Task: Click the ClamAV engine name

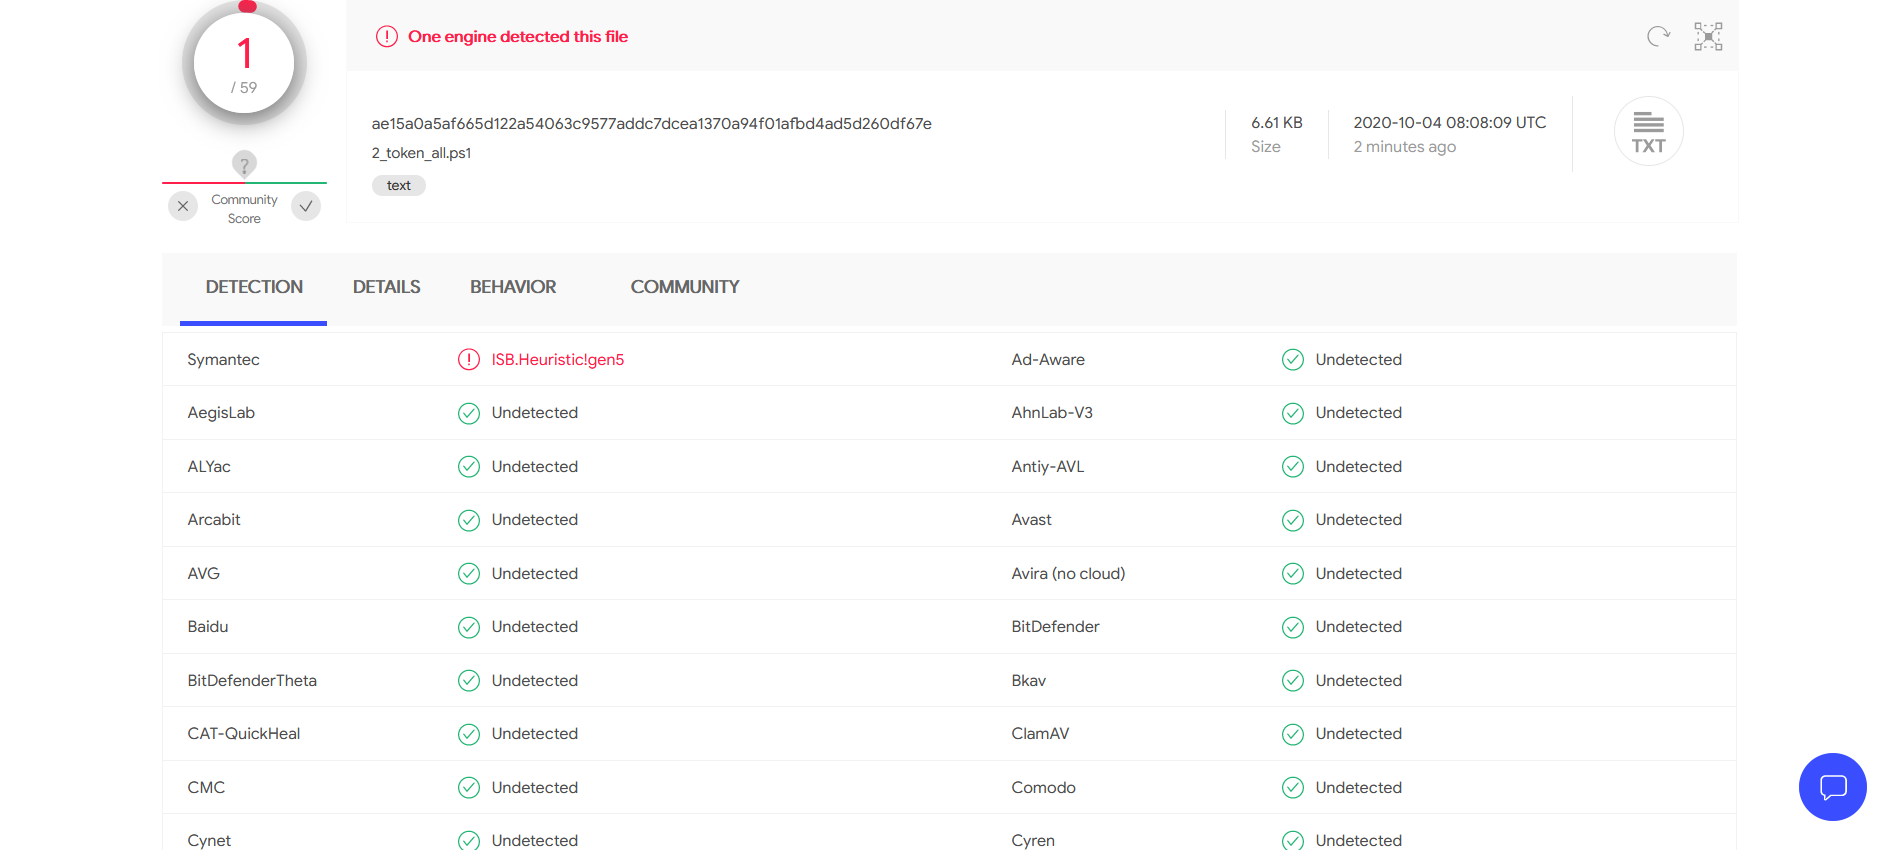Action: tap(1041, 734)
